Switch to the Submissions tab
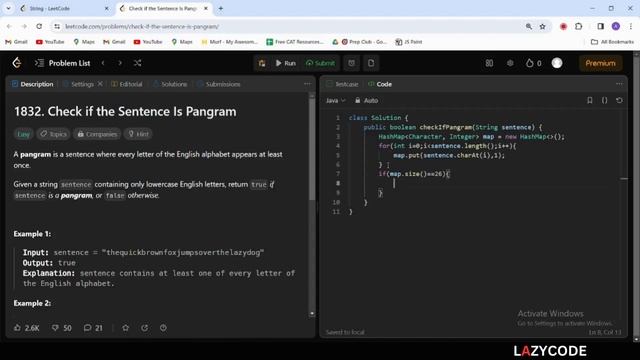Screen dimensions: 640x360 coord(219,84)
